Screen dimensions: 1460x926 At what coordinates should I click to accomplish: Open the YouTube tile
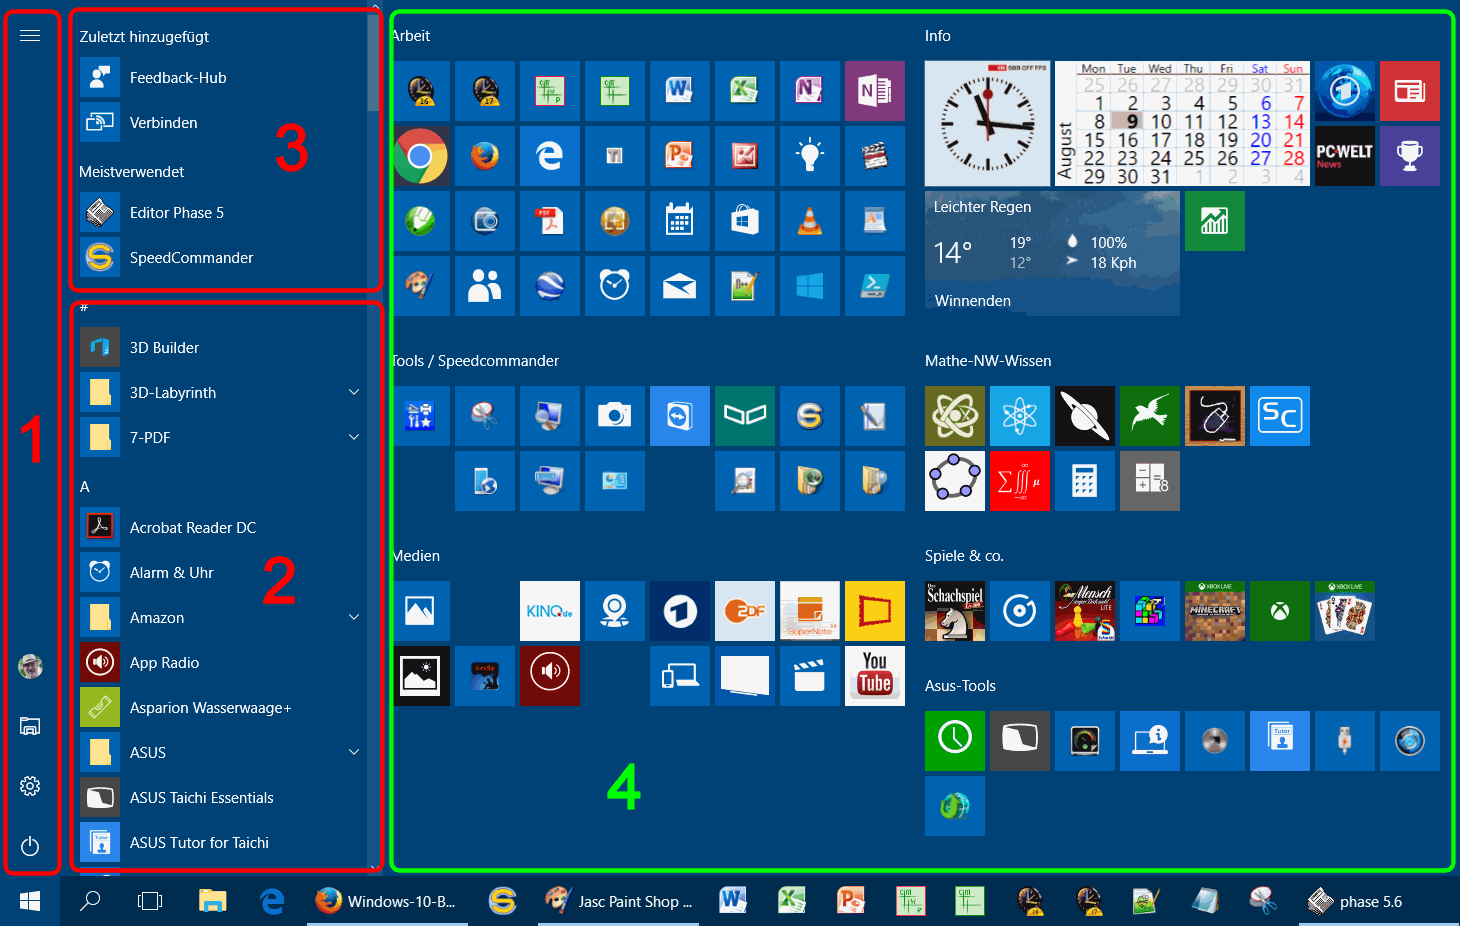point(874,676)
